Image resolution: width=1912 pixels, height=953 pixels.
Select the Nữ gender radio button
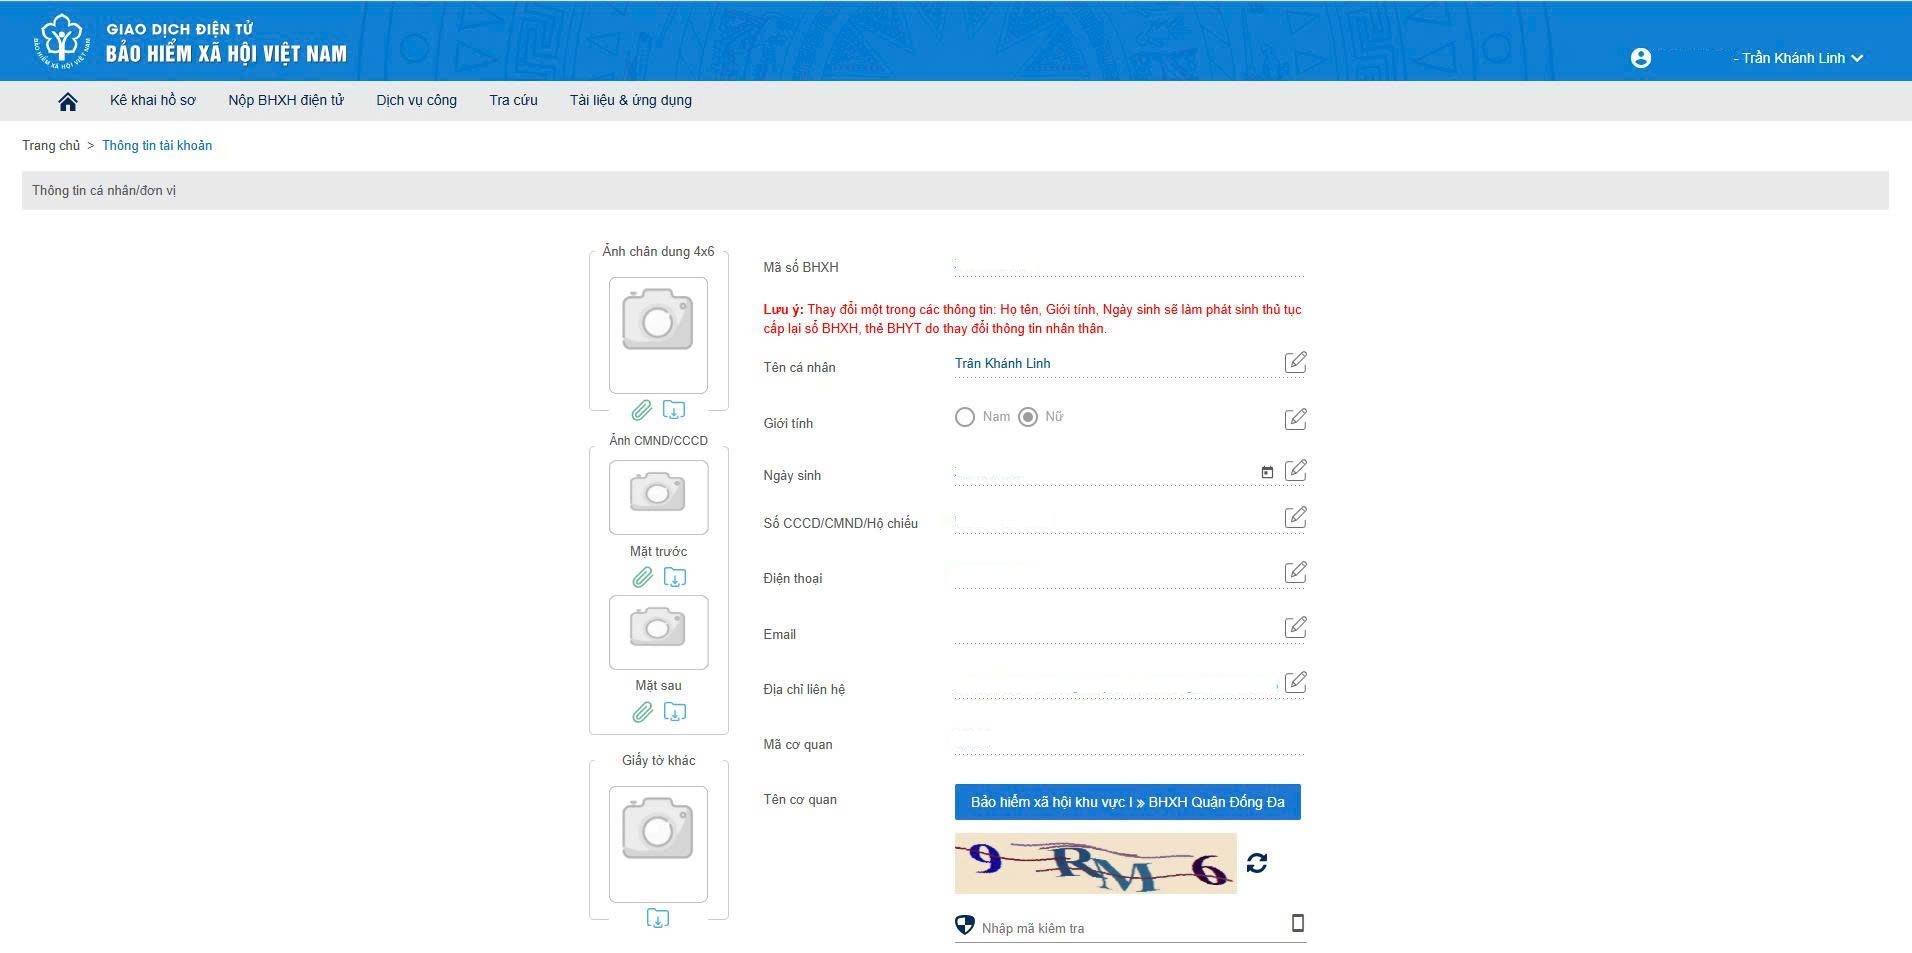[x=1028, y=417]
